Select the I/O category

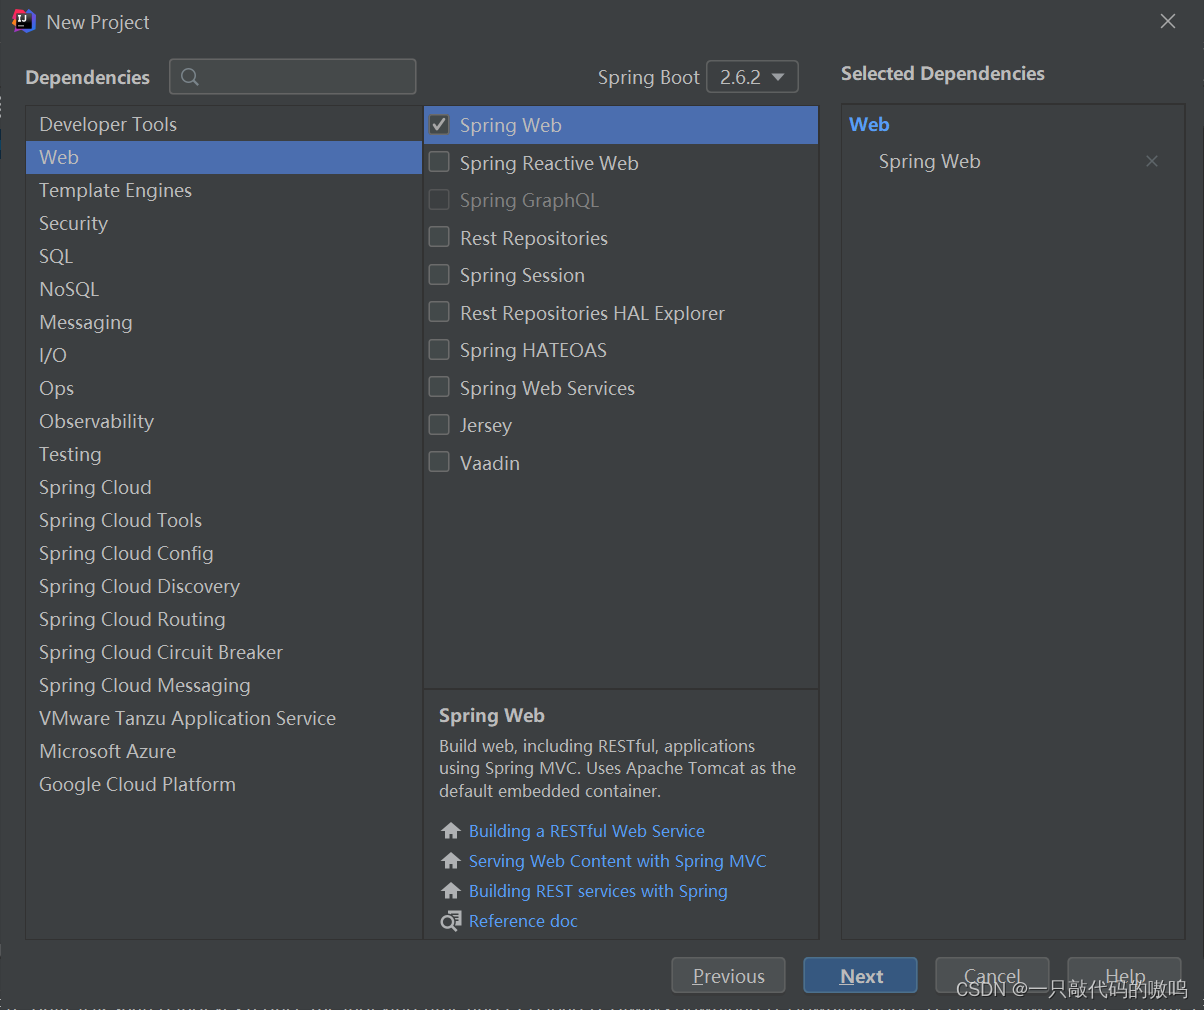pos(223,355)
